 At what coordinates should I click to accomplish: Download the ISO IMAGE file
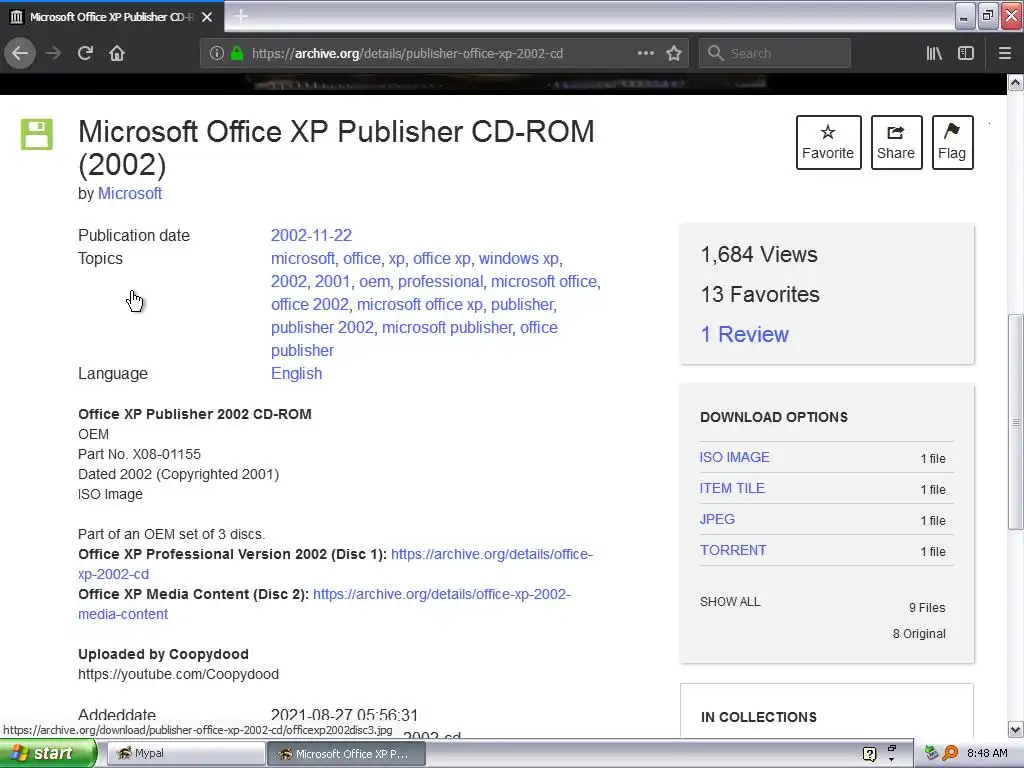point(735,457)
